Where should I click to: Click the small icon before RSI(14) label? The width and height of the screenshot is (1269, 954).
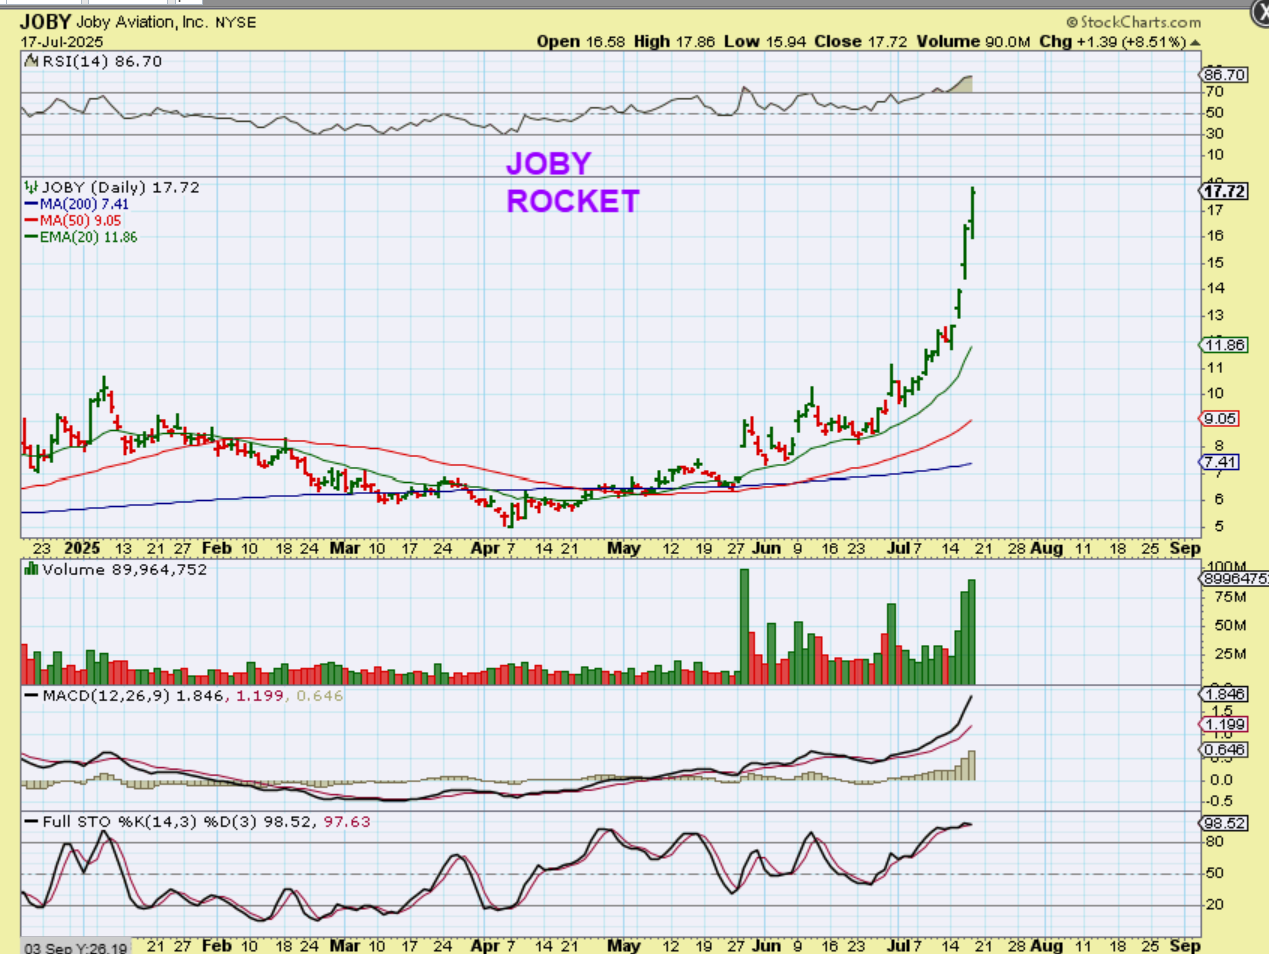tap(31, 61)
